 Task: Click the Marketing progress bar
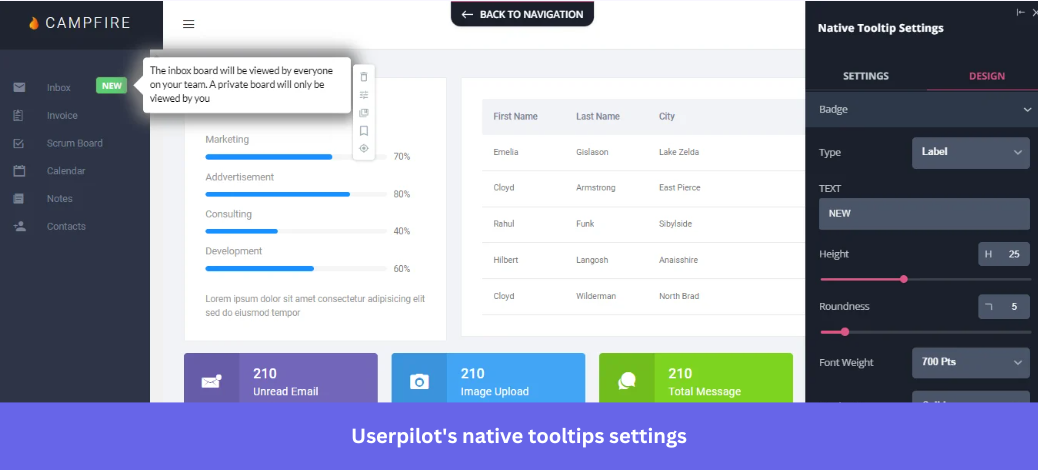pyautogui.click(x=296, y=157)
